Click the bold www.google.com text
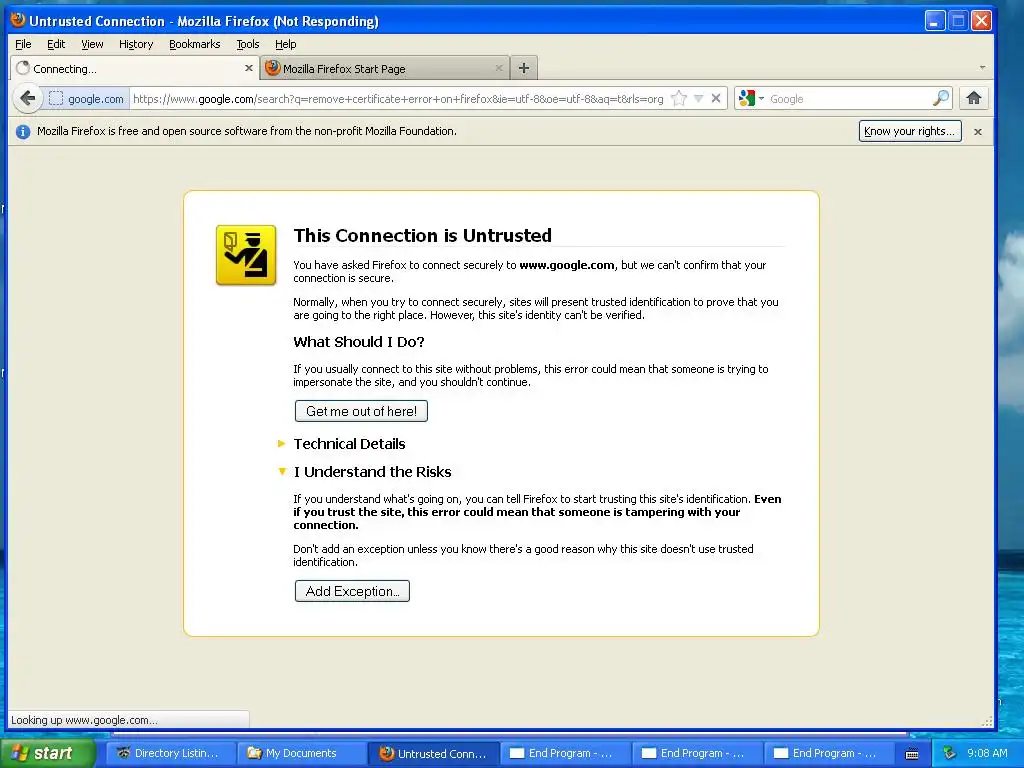The height and width of the screenshot is (768, 1024). [x=567, y=265]
